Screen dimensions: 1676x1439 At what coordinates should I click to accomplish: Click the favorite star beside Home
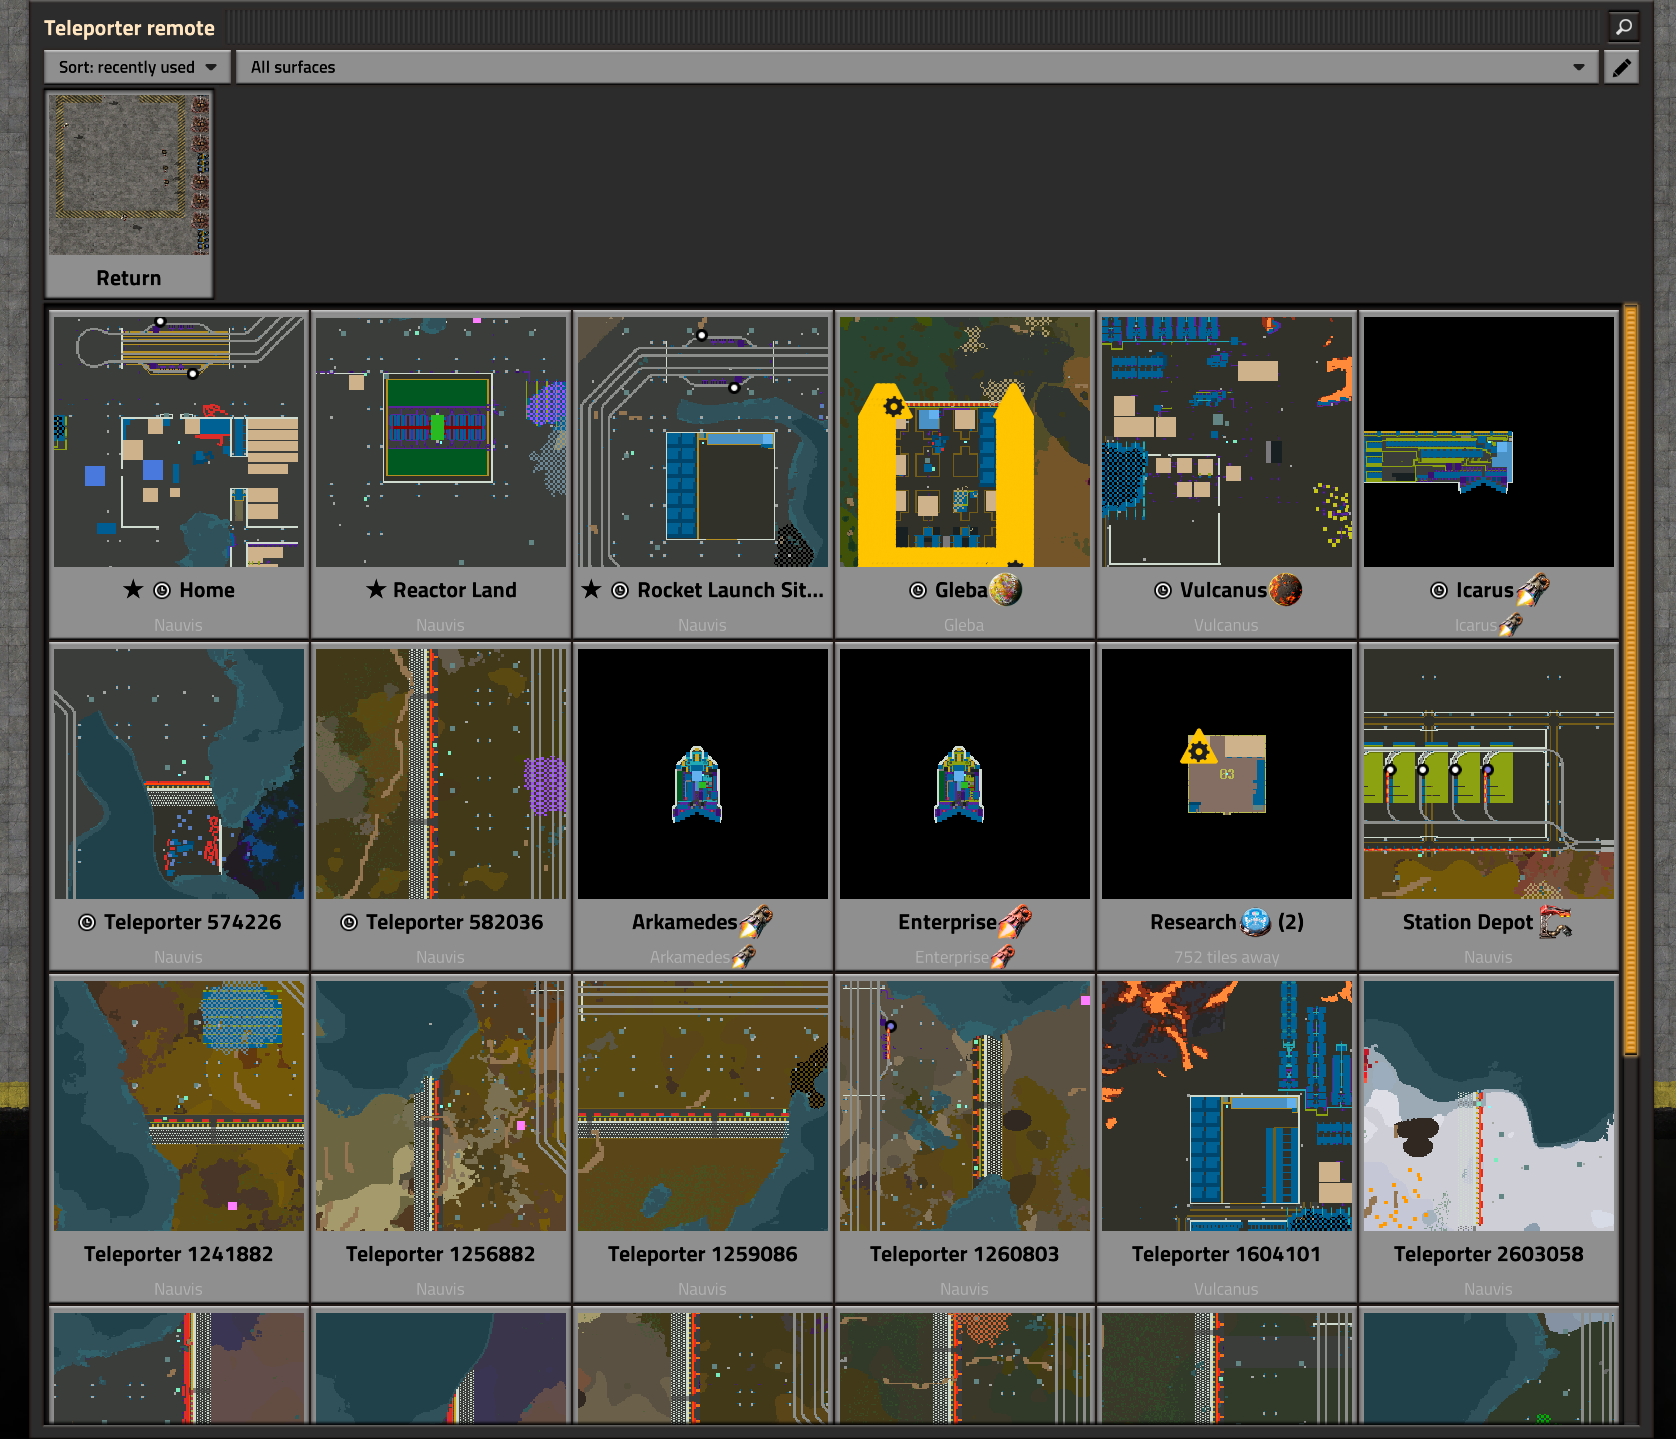tap(133, 590)
